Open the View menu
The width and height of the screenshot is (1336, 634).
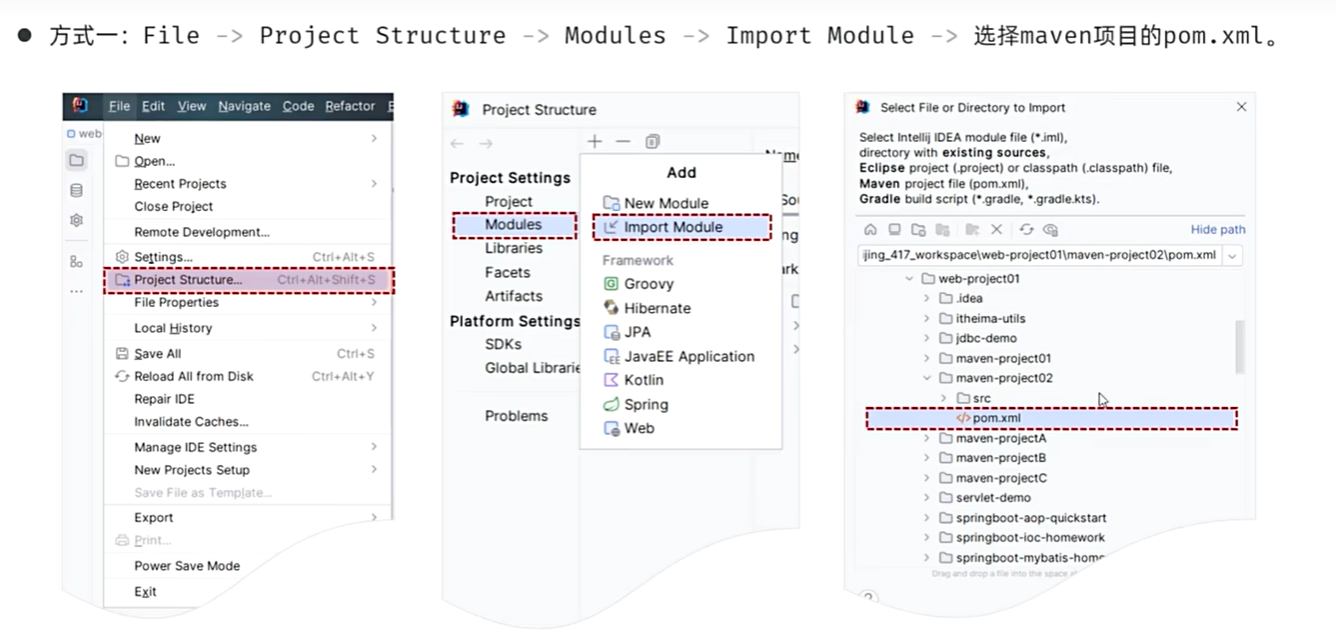click(192, 106)
